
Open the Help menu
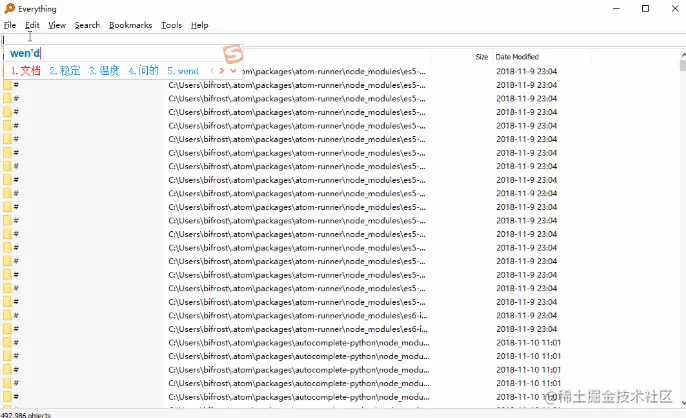(200, 25)
